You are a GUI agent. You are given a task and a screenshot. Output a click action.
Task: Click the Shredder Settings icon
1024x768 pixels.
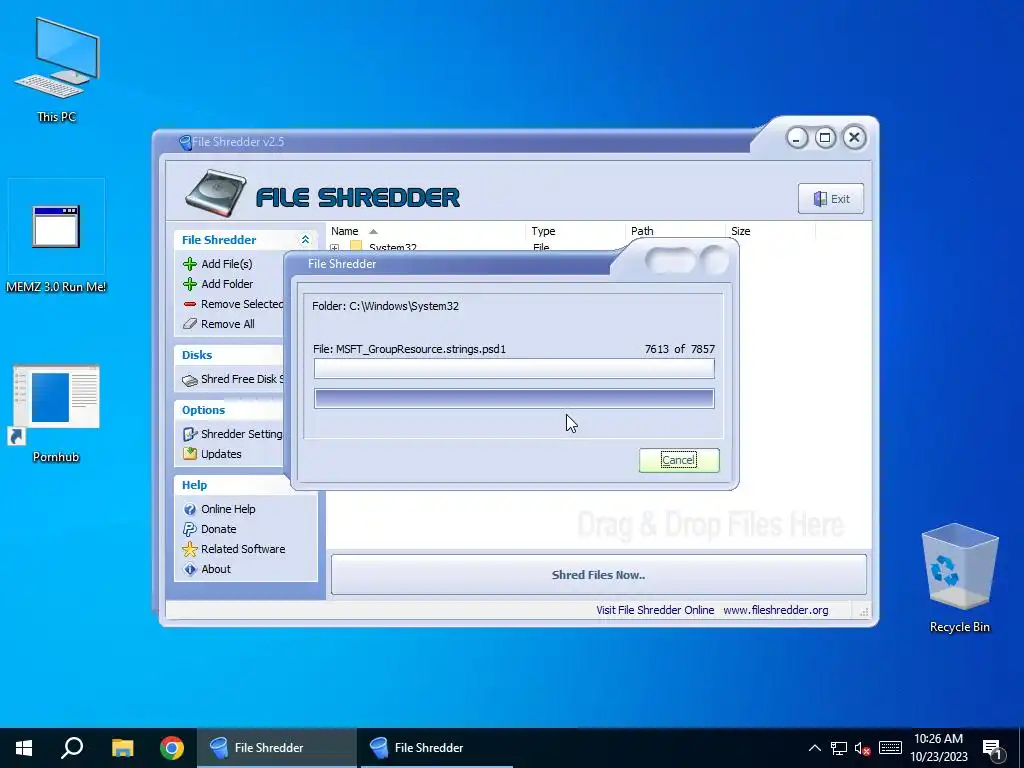[x=190, y=434]
